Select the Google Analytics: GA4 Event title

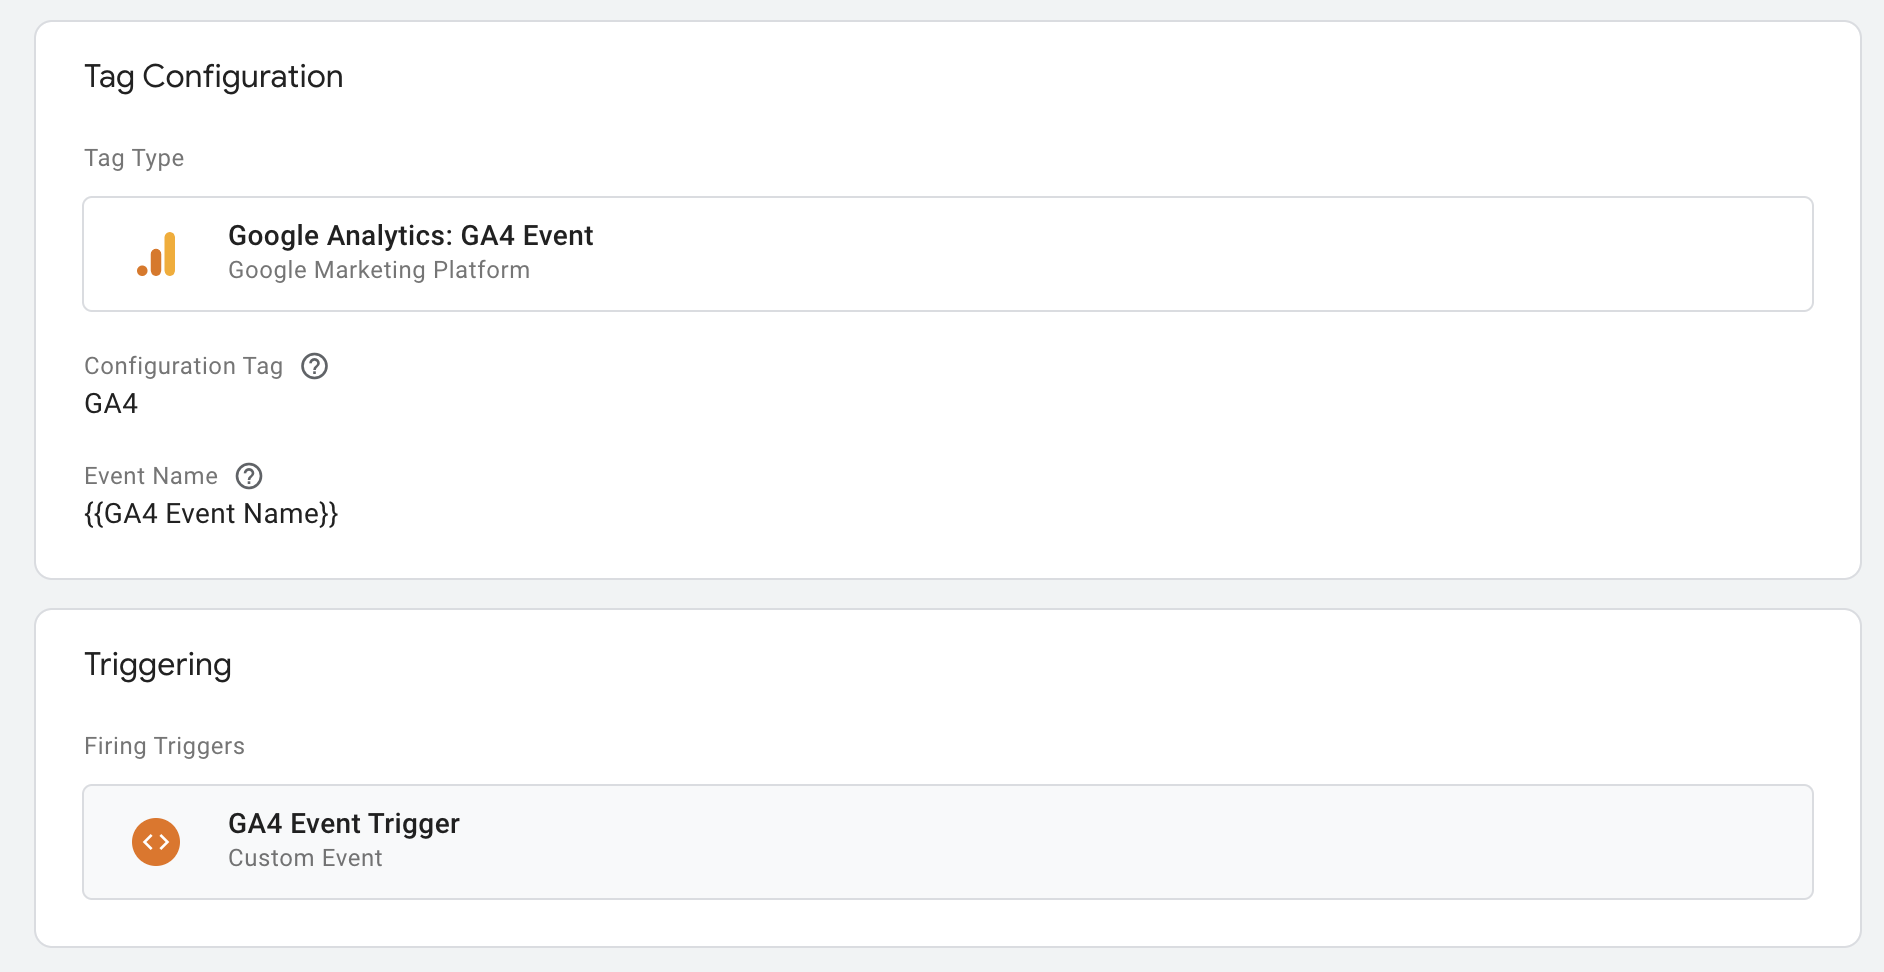point(410,236)
